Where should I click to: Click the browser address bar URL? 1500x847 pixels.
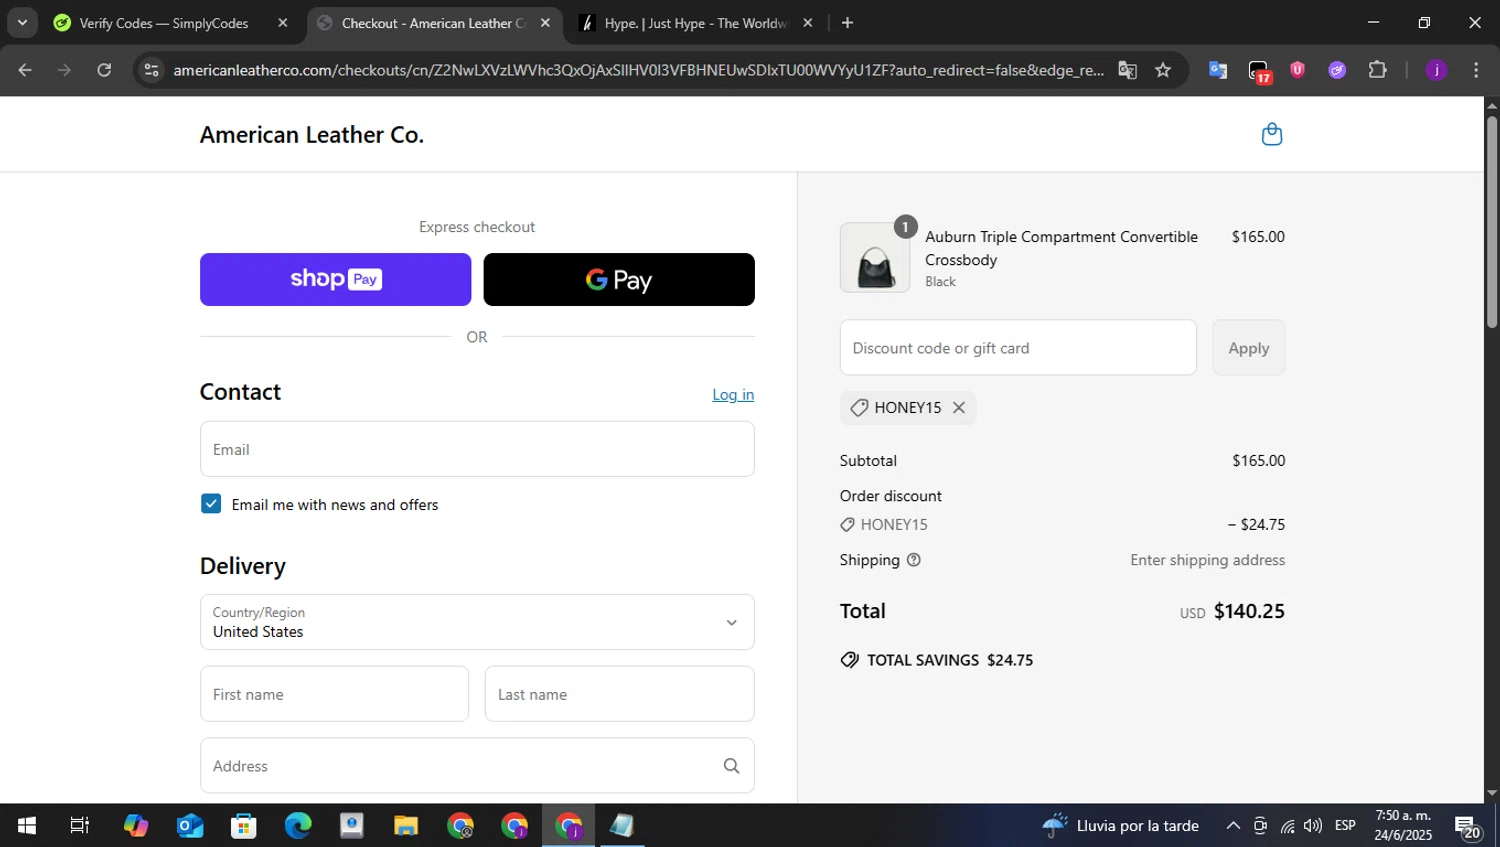pyautogui.click(x=638, y=70)
